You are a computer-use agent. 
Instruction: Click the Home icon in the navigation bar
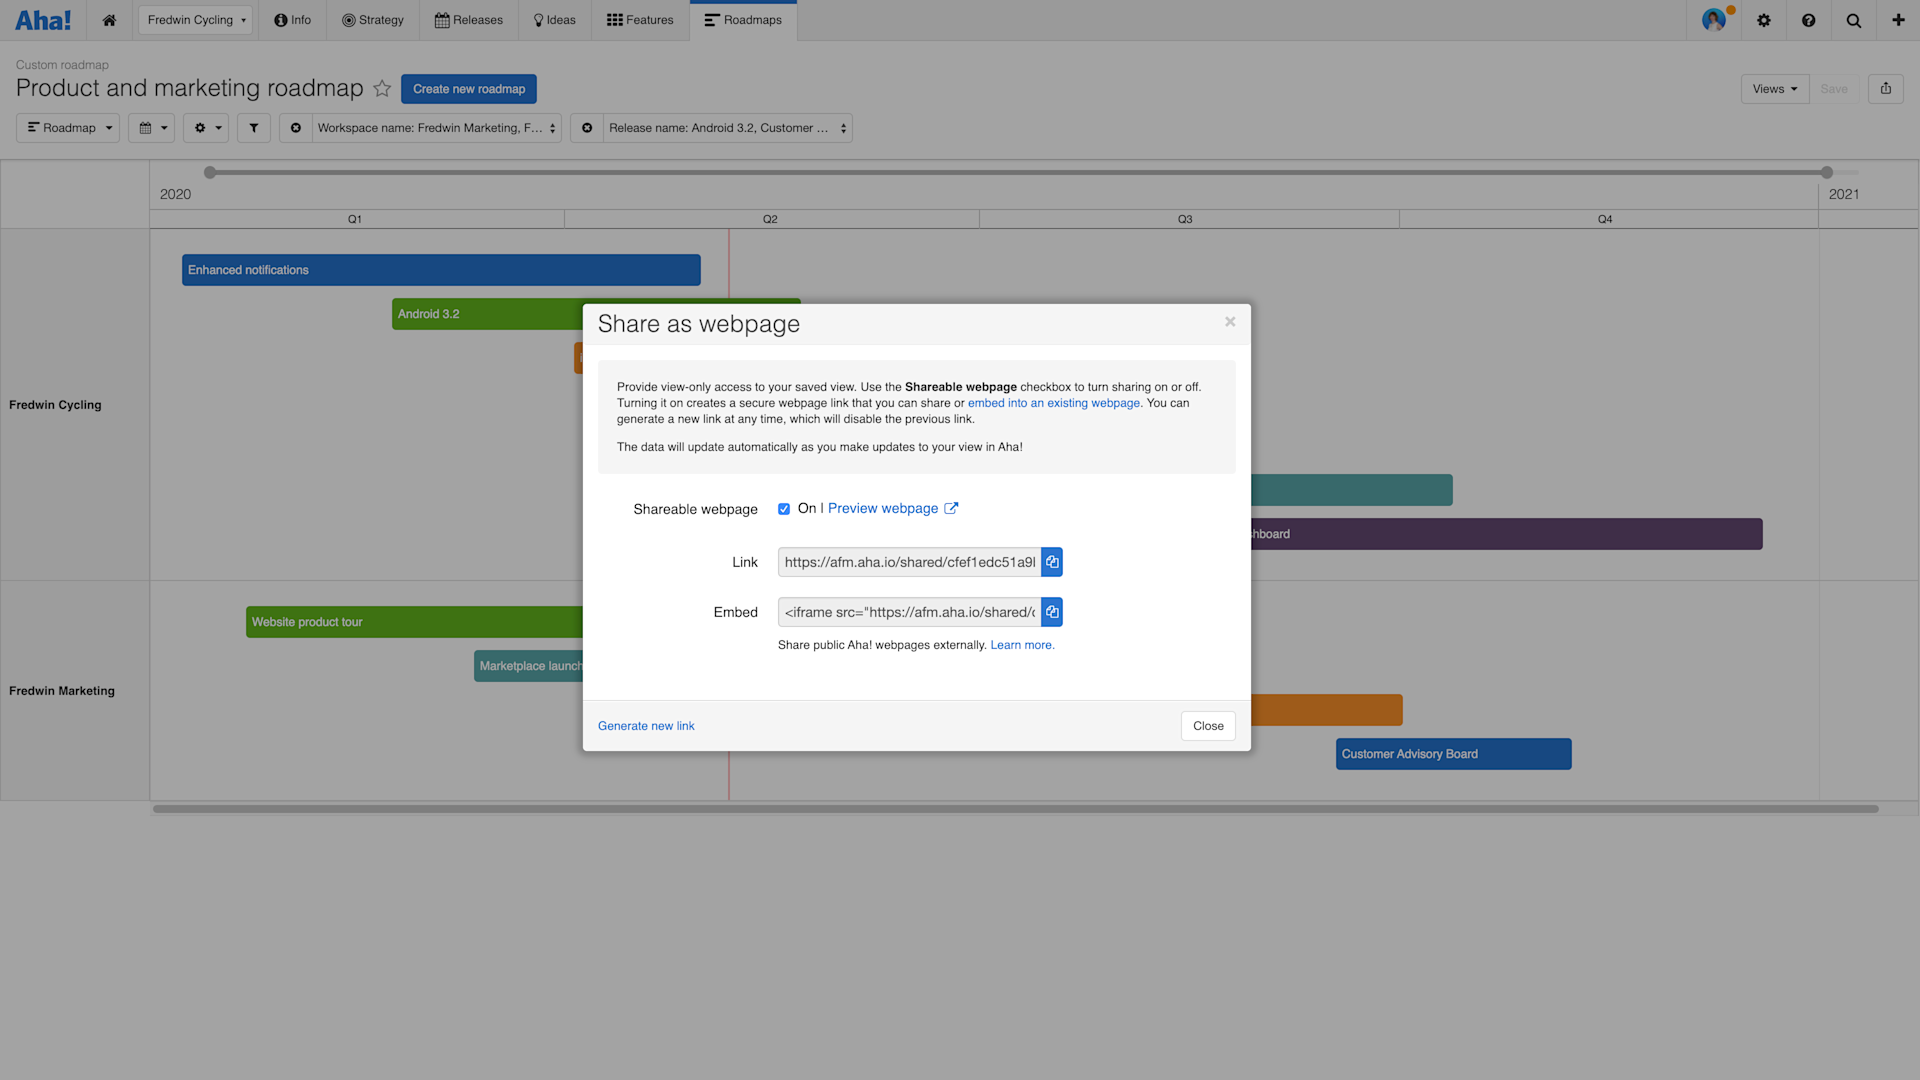pos(109,20)
